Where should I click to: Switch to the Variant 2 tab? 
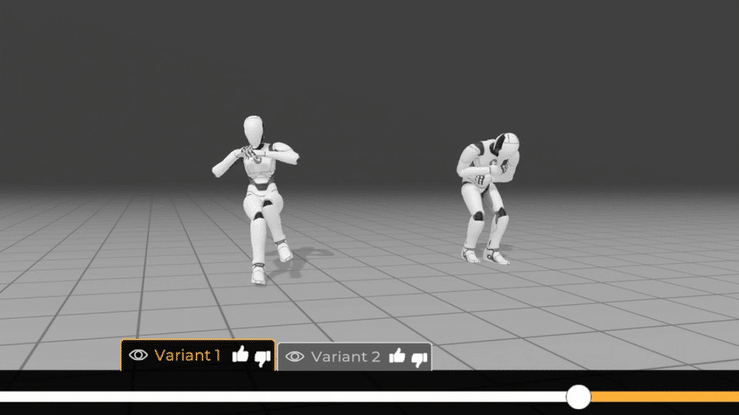point(345,357)
